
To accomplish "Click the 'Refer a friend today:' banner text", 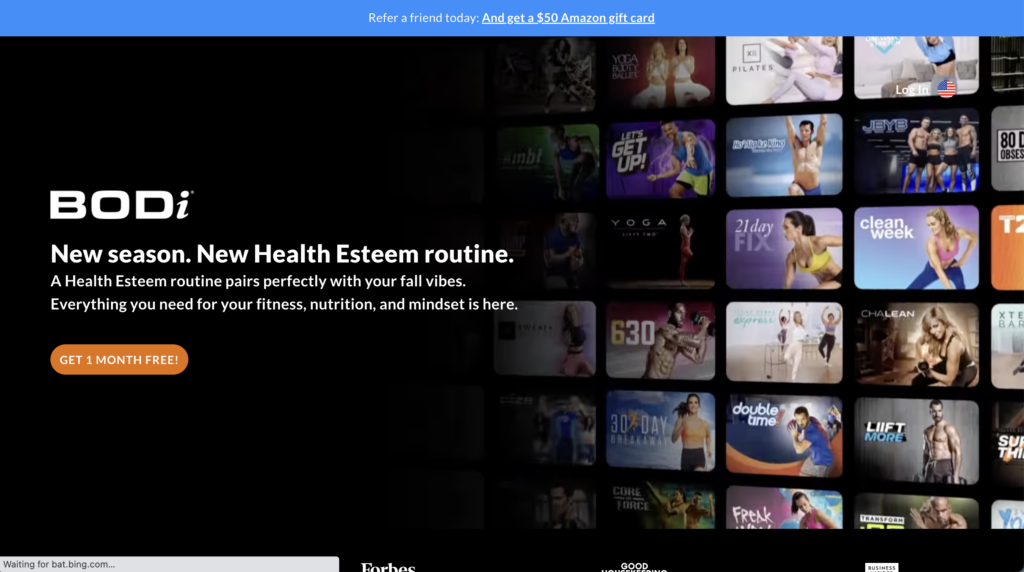I will point(424,18).
